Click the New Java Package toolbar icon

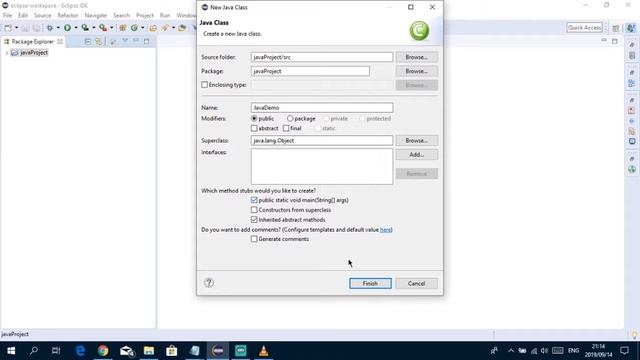[x=122, y=28]
